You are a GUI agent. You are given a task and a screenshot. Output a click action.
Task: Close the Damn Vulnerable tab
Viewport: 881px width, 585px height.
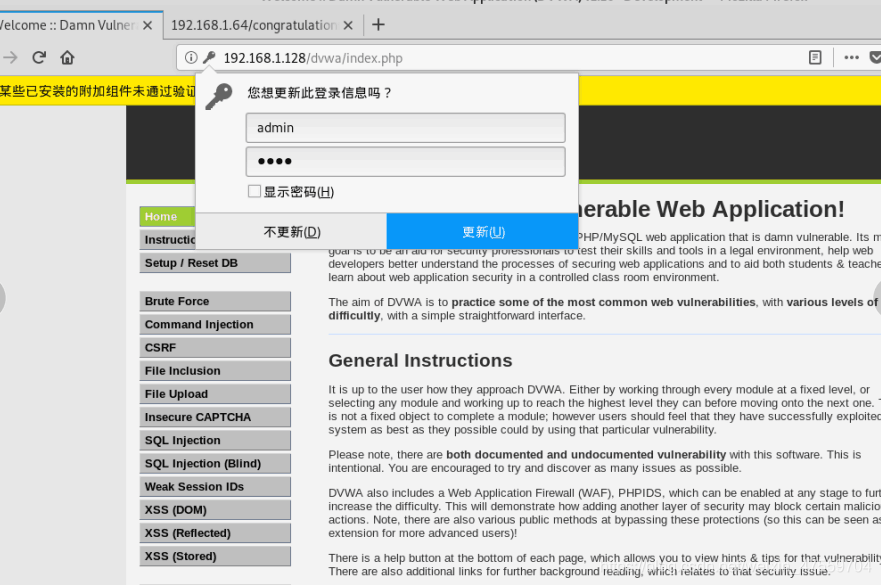tap(147, 25)
